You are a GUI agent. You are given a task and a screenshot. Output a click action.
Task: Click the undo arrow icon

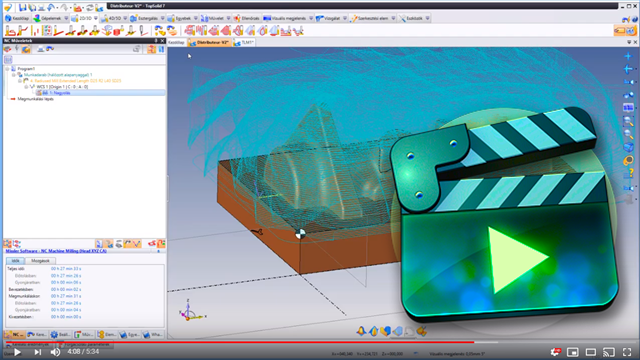(51, 7)
